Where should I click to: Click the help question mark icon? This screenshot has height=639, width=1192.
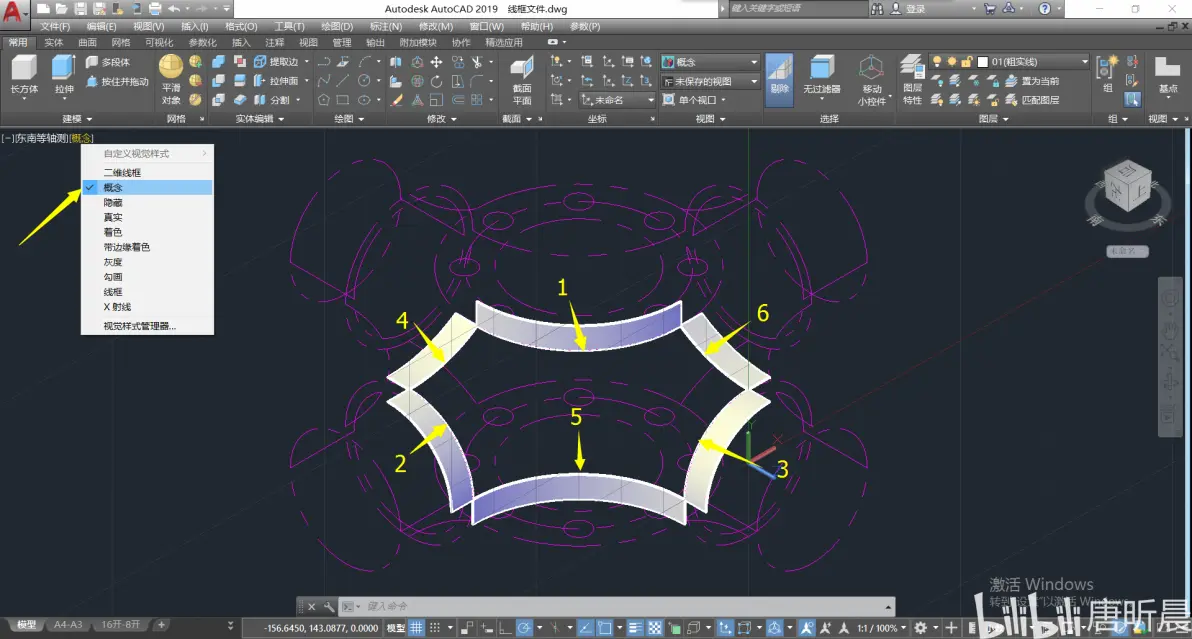1045,8
